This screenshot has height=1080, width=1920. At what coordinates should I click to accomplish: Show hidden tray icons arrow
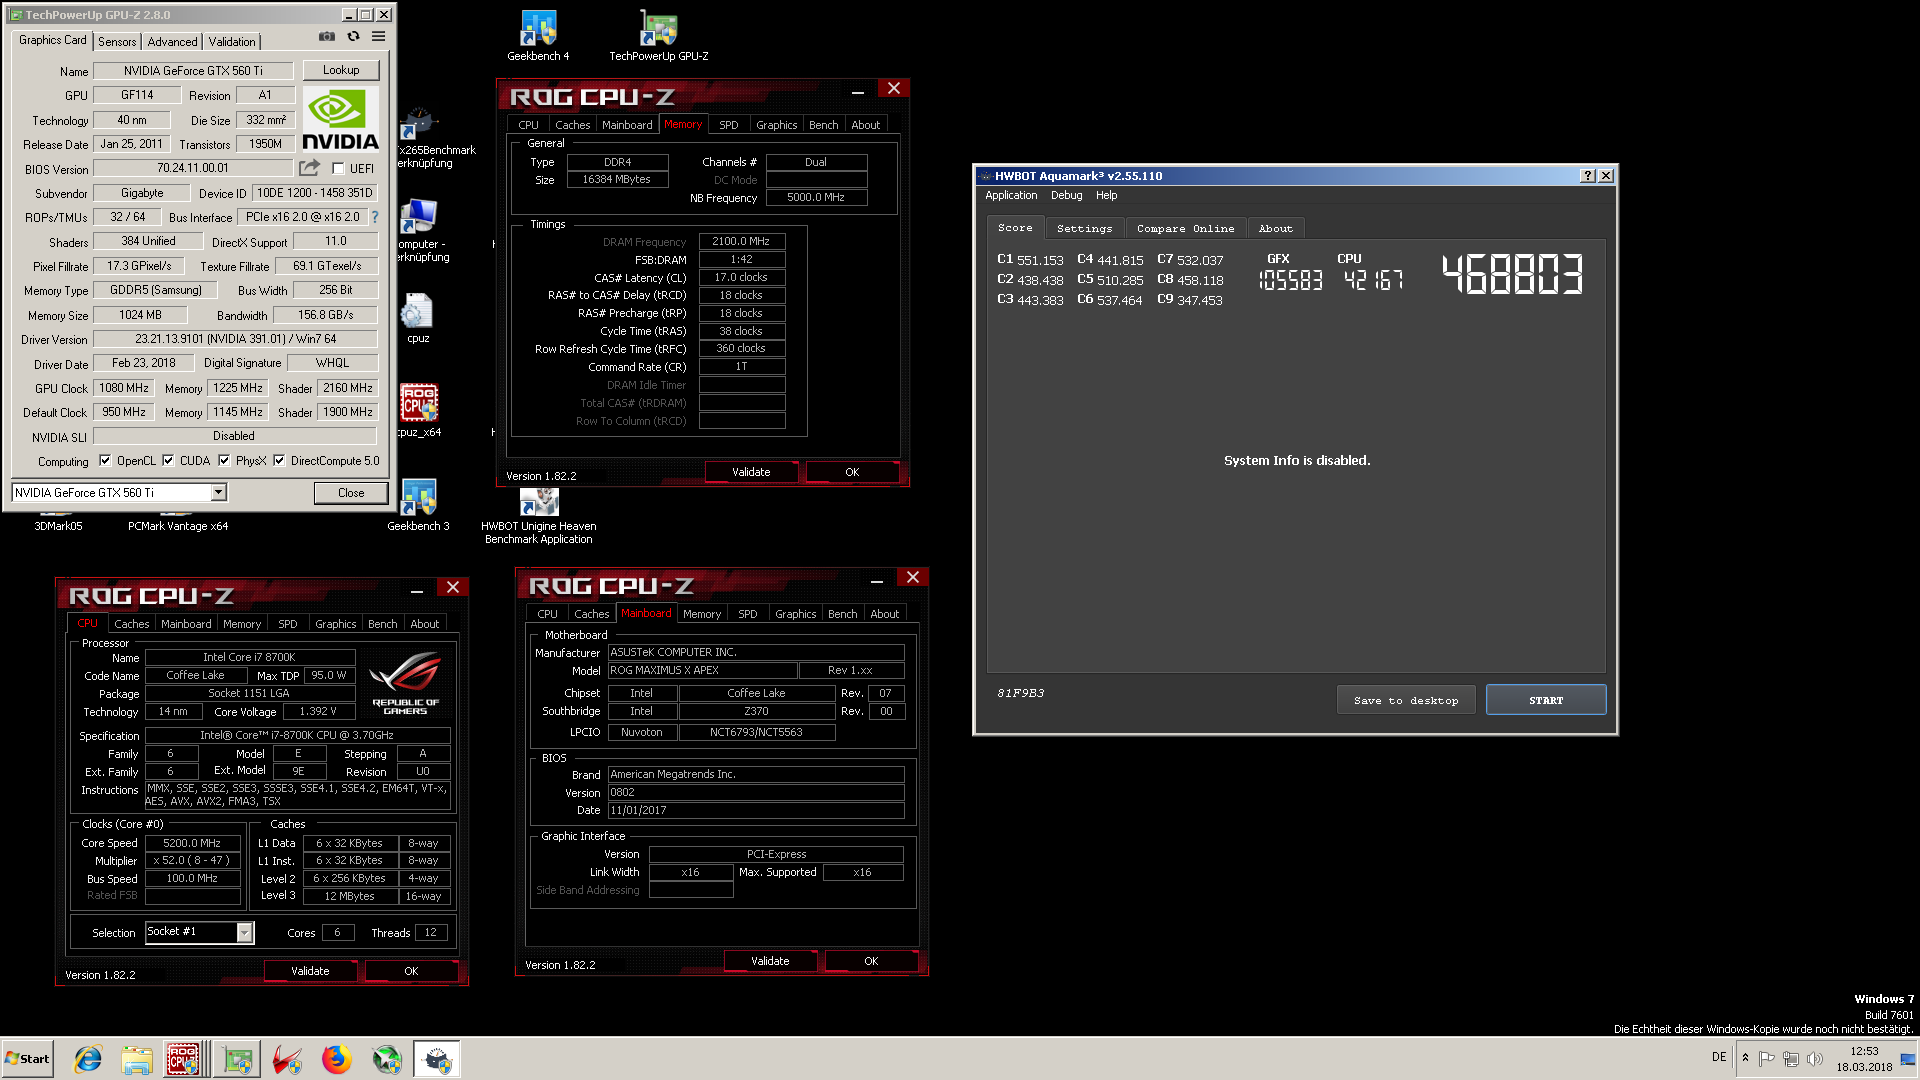point(1745,1058)
